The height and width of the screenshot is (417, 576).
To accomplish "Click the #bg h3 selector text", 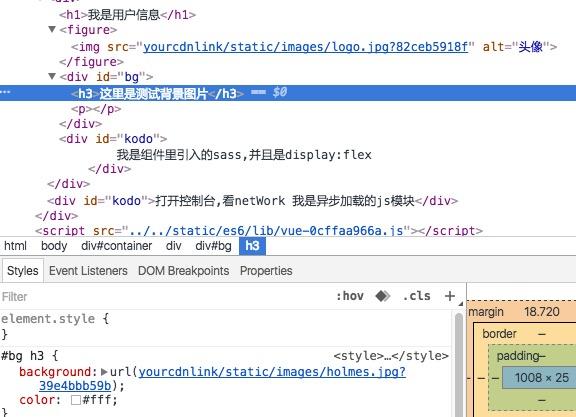I will pyautogui.click(x=22, y=356).
